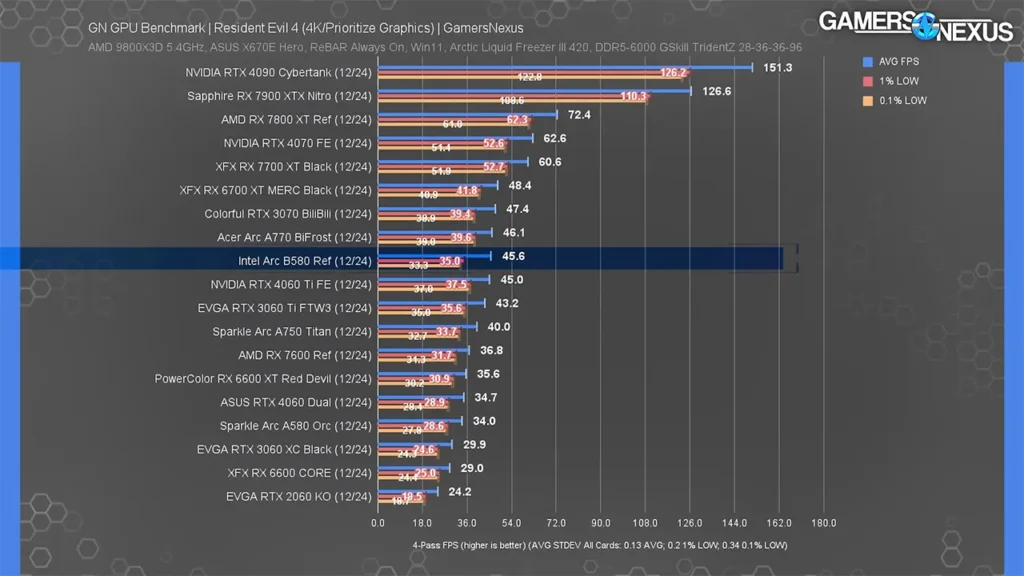Select the 144.0 tick on the FPS axis

pos(735,523)
